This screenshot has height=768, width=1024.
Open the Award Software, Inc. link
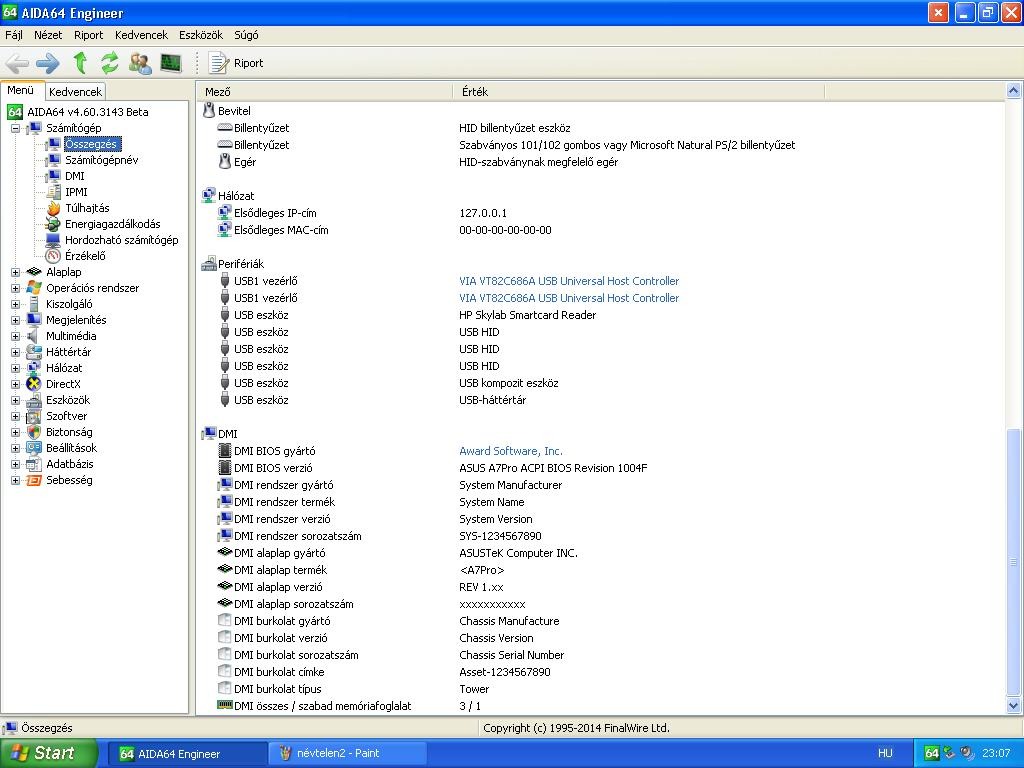[x=511, y=451]
